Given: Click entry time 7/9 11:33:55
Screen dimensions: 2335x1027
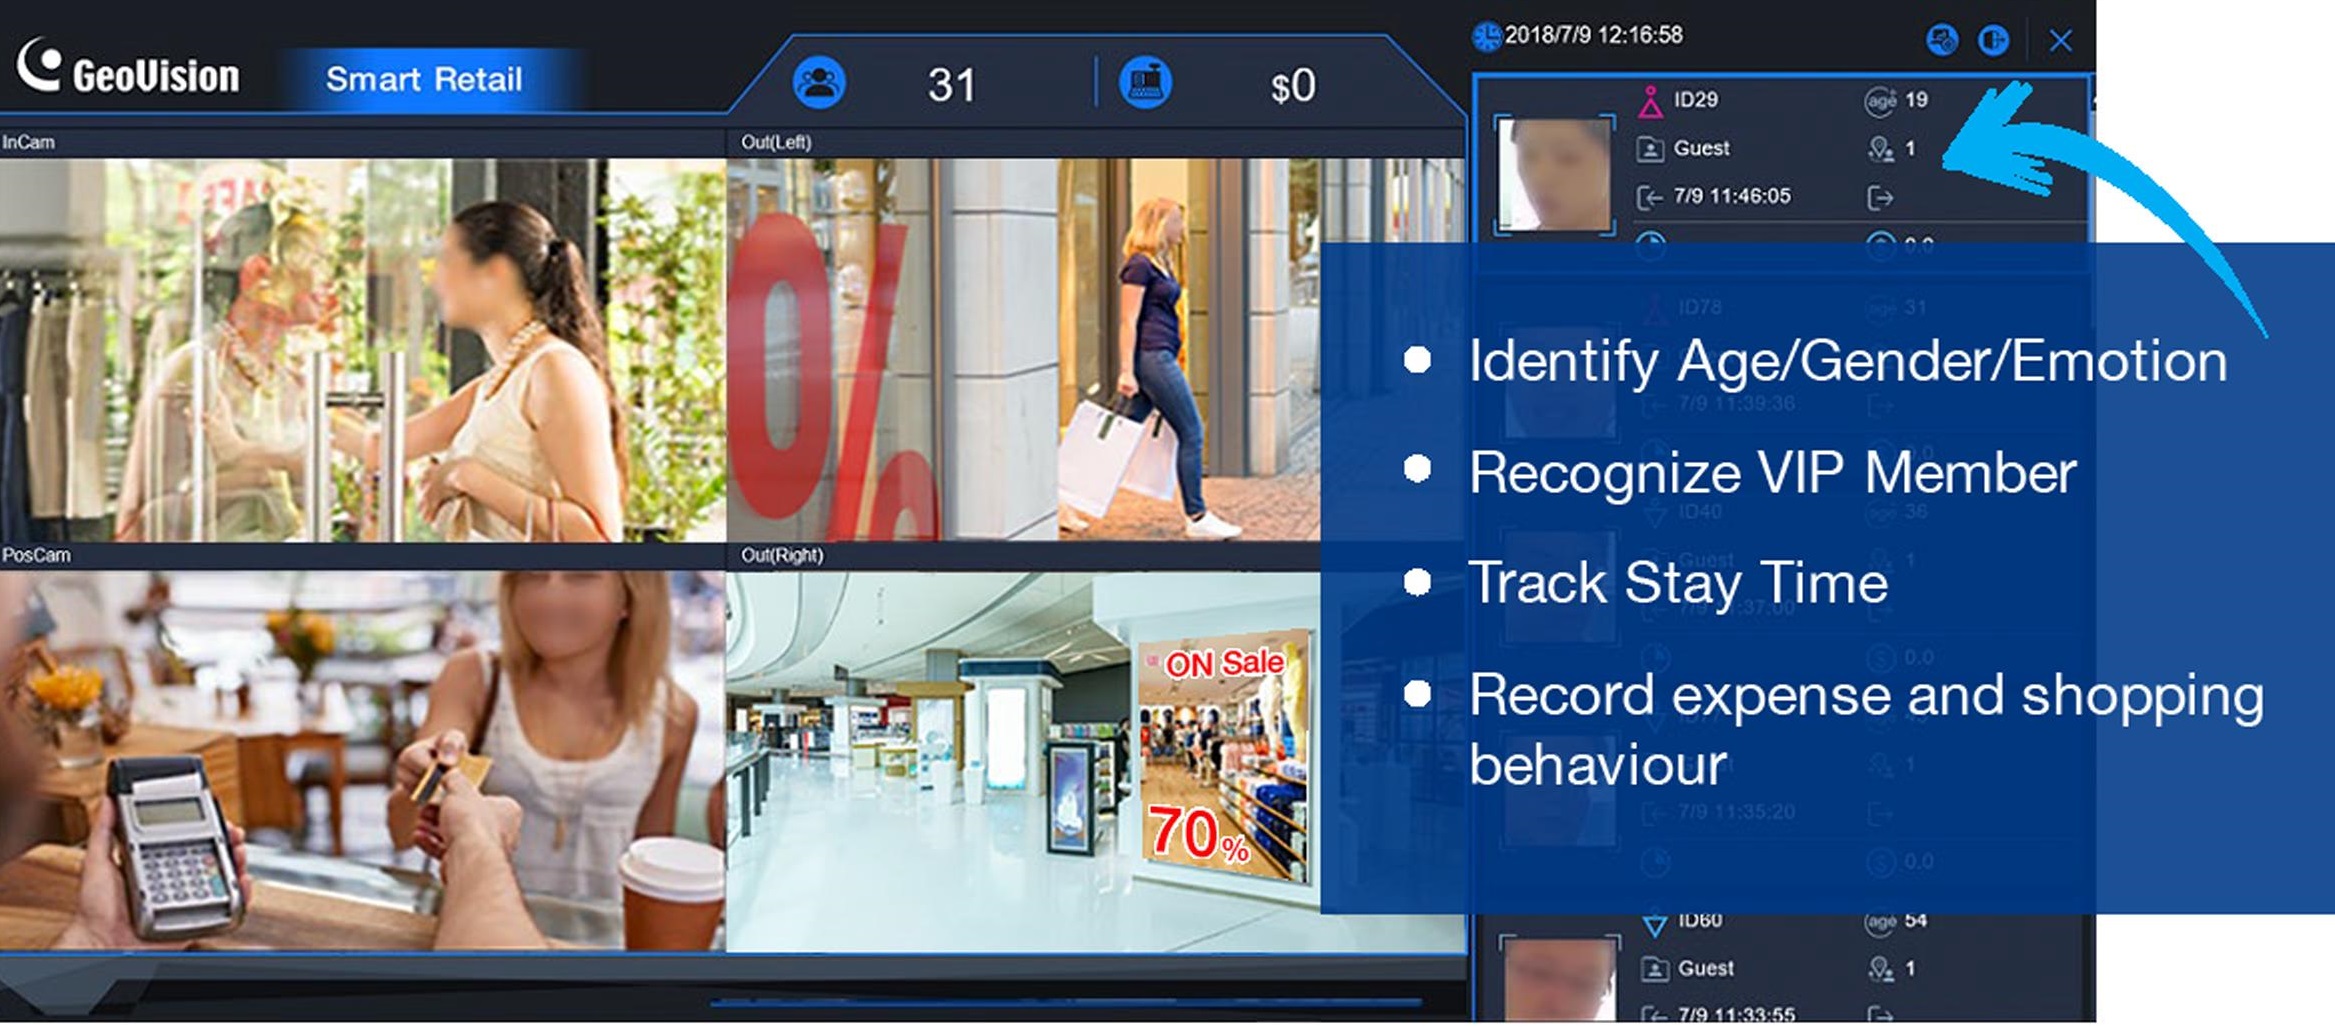Looking at the screenshot, I should 1737,1014.
